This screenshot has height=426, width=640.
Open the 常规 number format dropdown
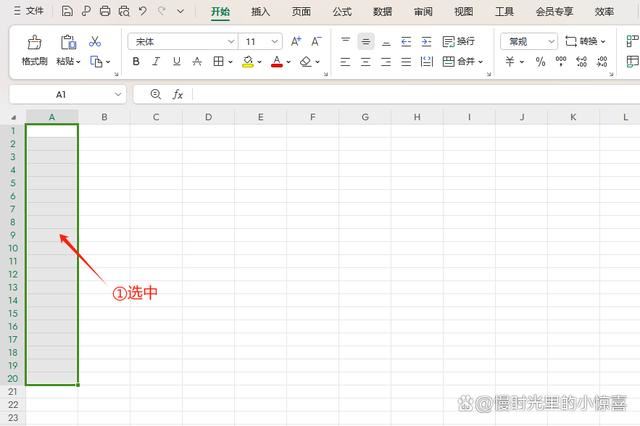tap(529, 42)
